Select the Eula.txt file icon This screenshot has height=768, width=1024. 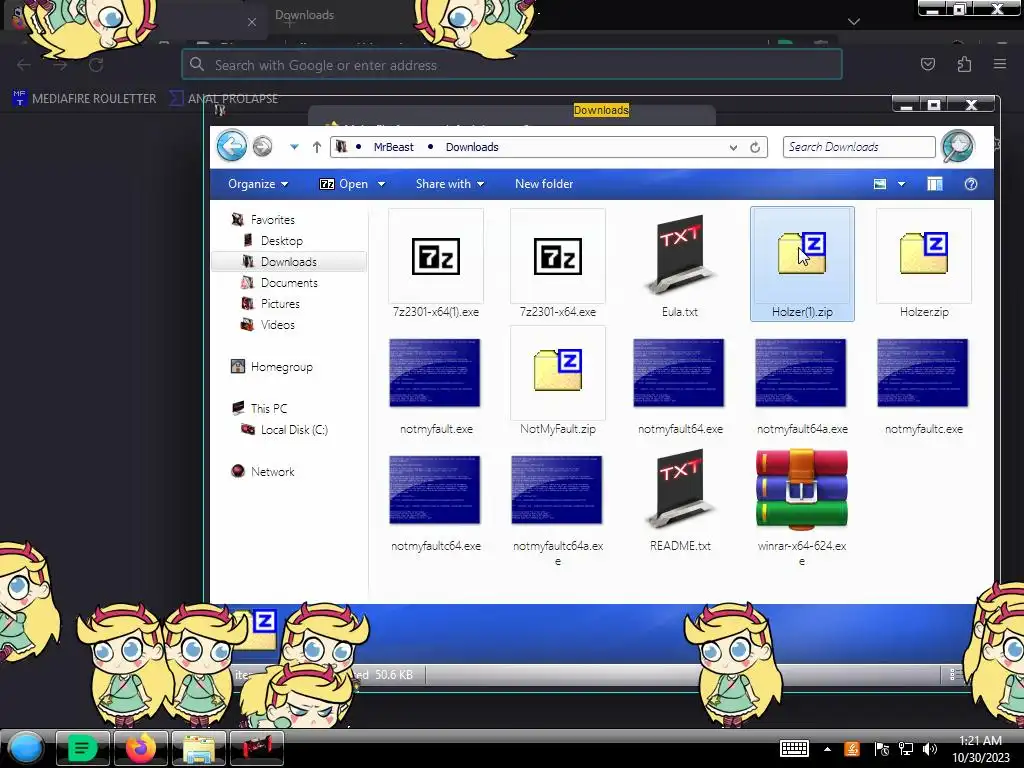[680, 255]
